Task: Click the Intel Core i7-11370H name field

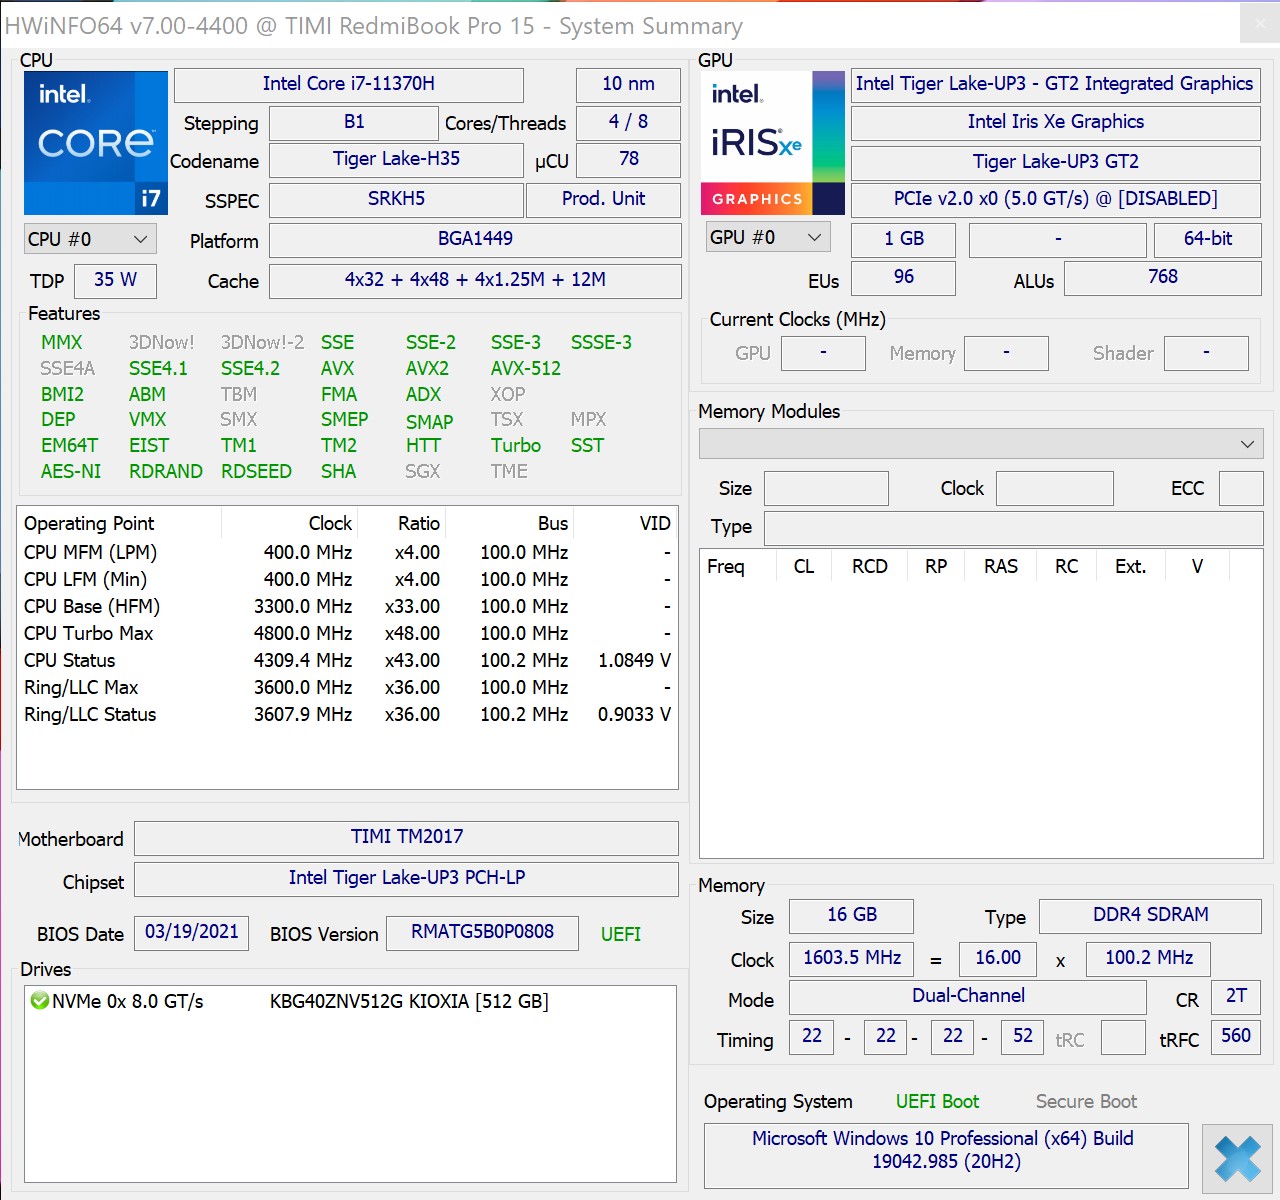Action: (x=348, y=84)
